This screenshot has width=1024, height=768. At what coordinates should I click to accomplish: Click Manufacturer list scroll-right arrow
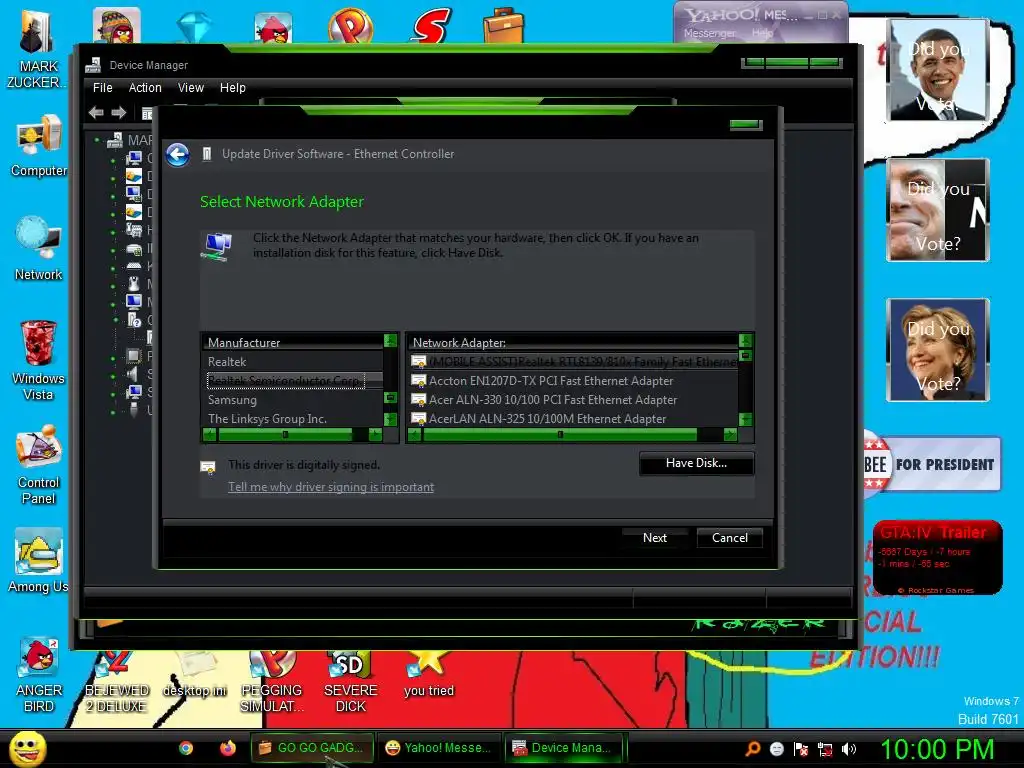tap(375, 434)
